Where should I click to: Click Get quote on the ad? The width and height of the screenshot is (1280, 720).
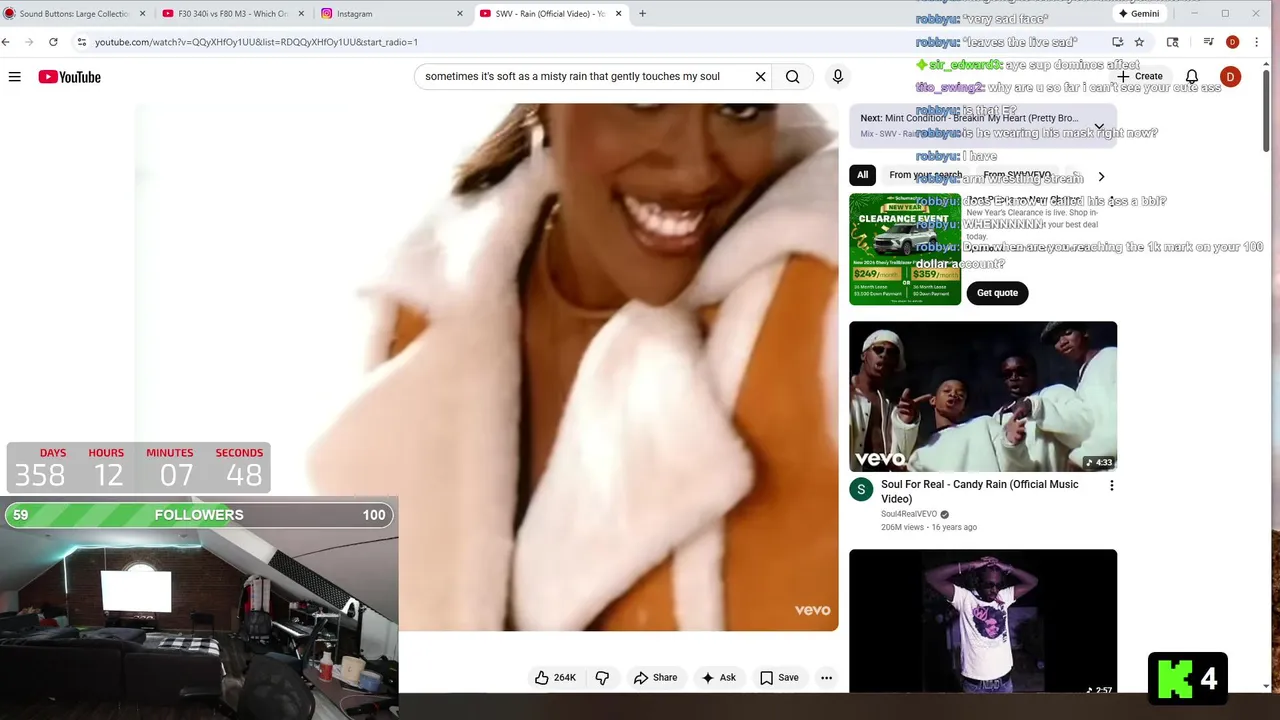click(x=997, y=293)
